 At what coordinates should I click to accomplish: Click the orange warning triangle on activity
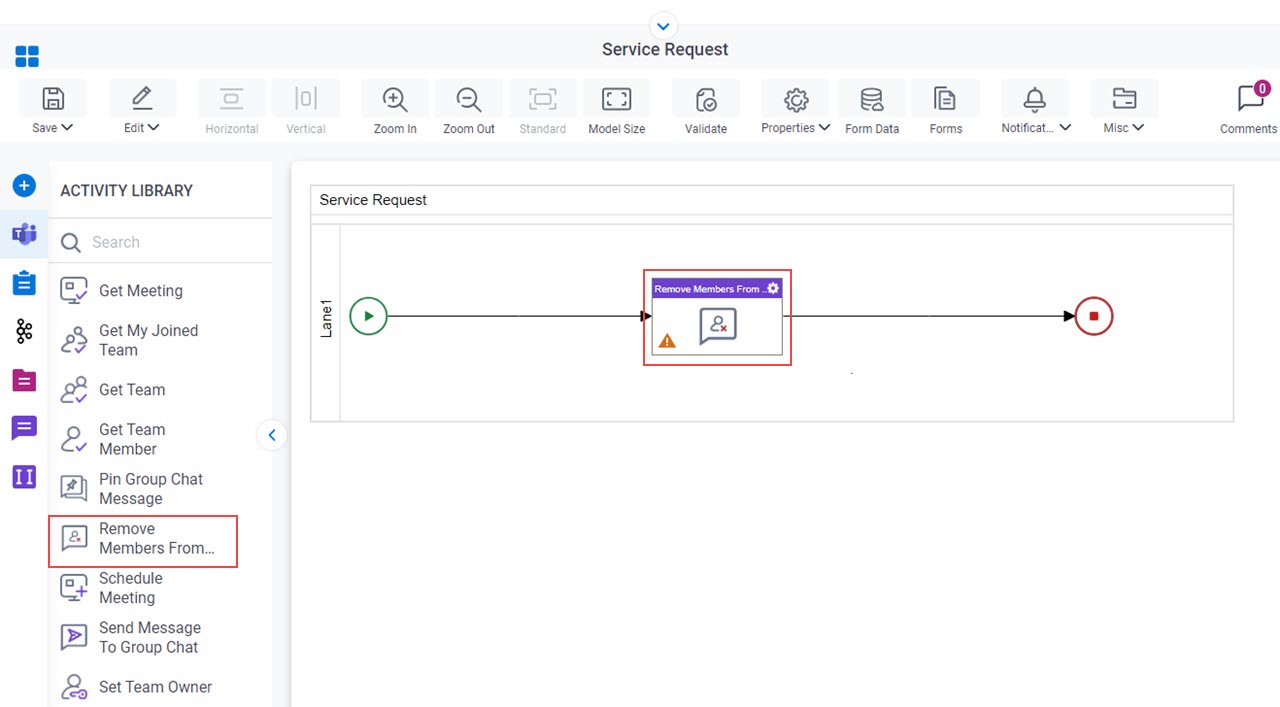[667, 341]
